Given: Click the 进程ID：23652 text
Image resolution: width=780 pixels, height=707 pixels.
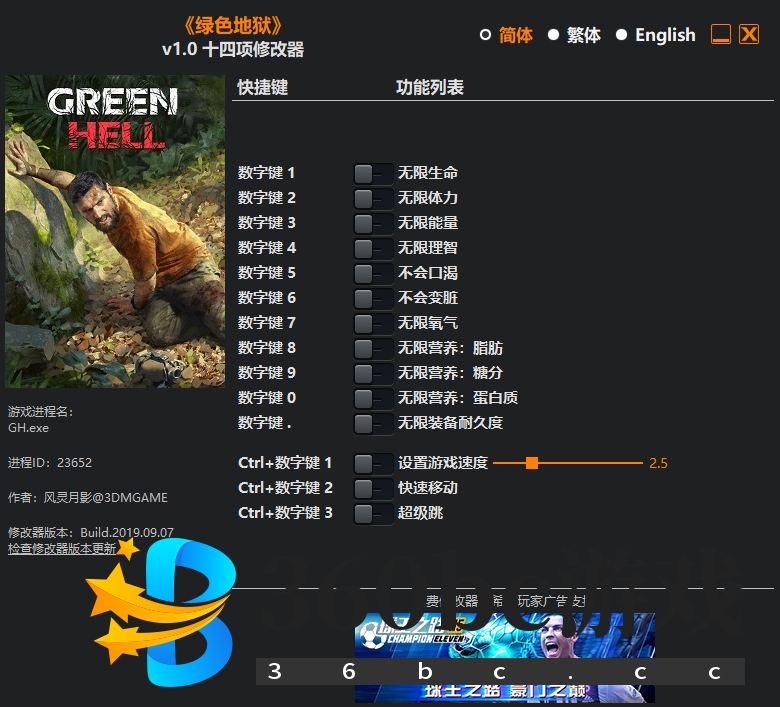Looking at the screenshot, I should [50, 463].
